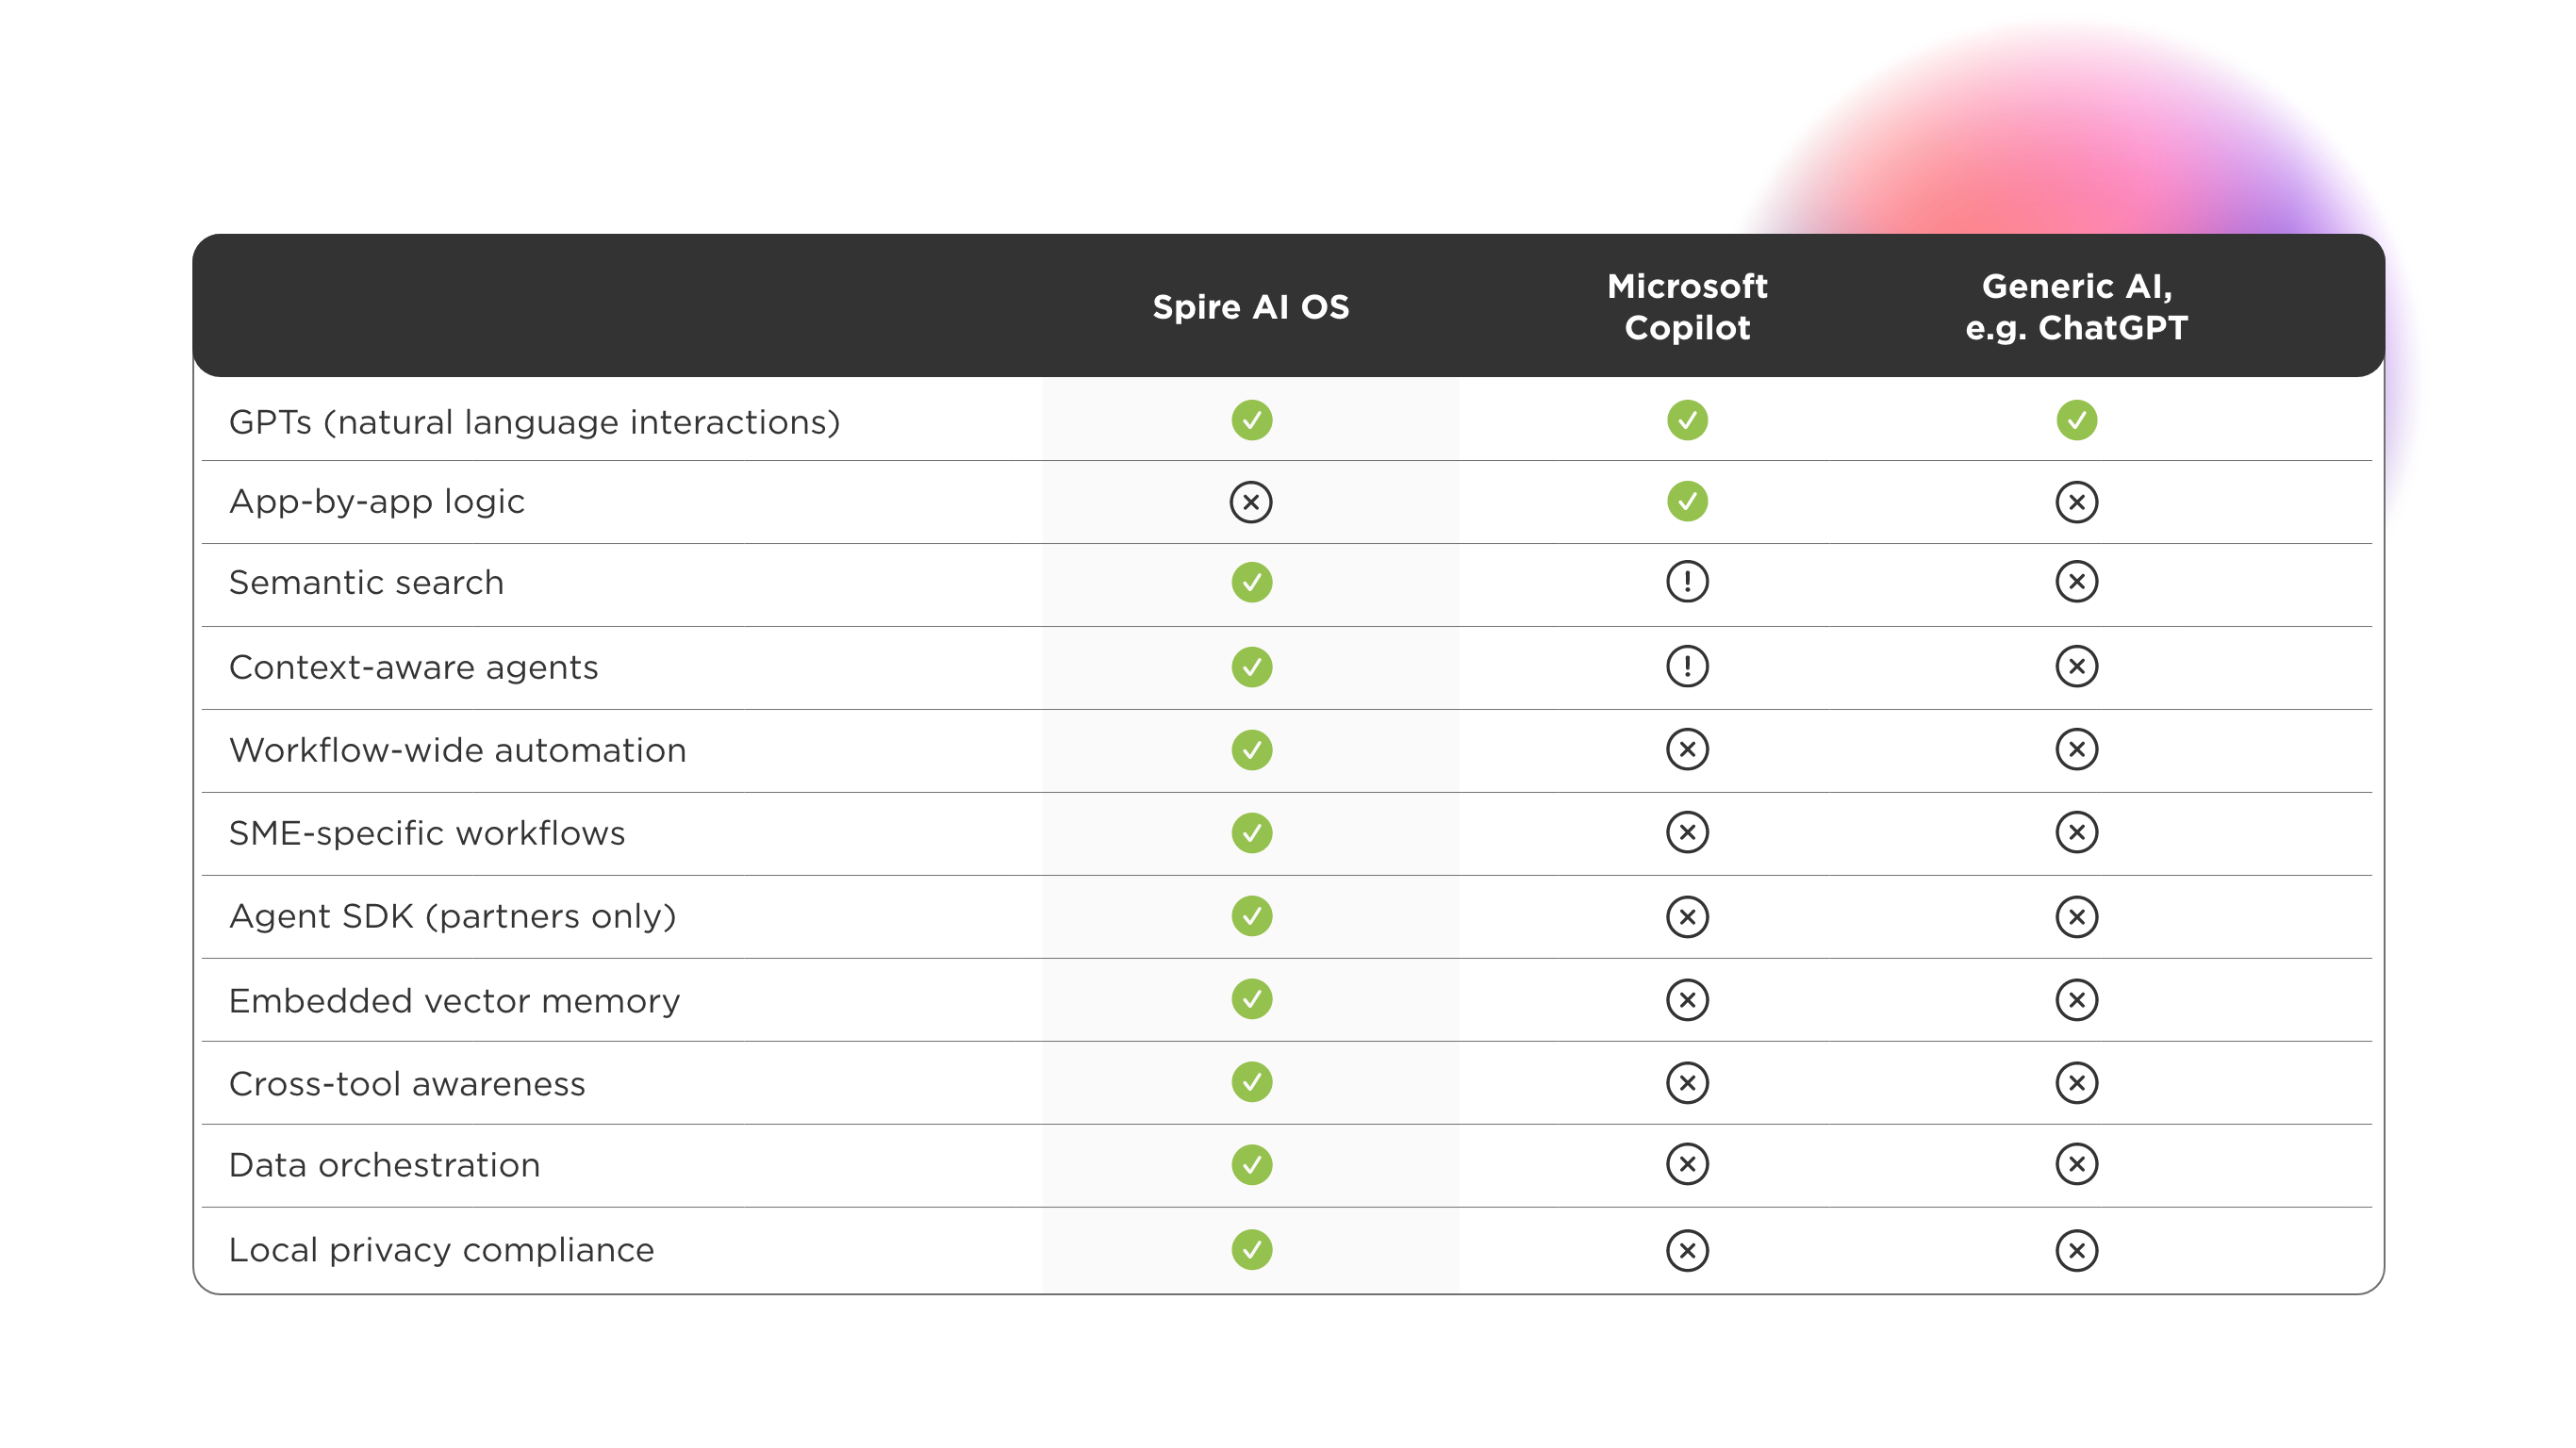Click the Context-aware agents row label
Viewport: 2576px width, 1448px height.
click(413, 667)
